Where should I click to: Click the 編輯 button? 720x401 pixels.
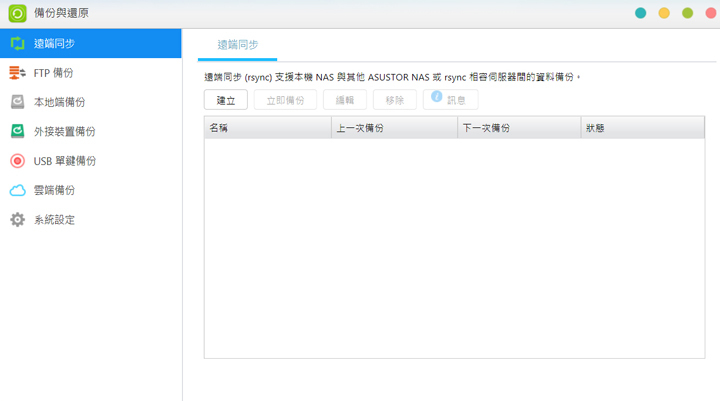click(344, 100)
